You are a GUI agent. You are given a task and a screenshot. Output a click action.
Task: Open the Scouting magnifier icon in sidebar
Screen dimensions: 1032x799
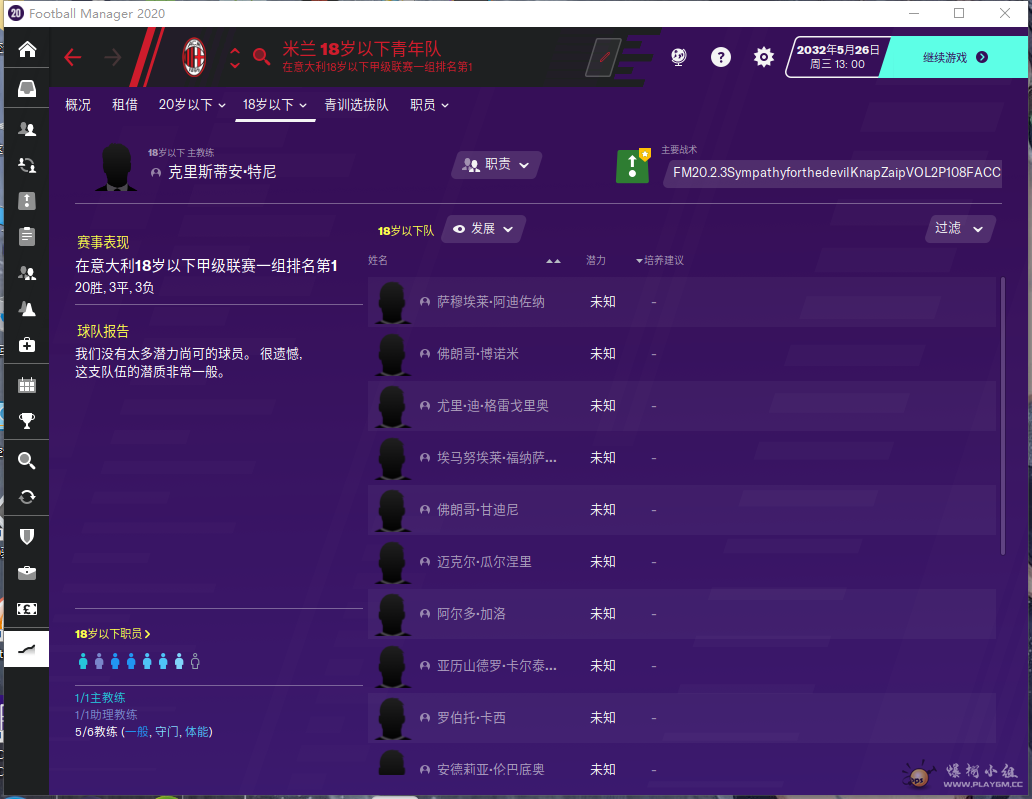pyautogui.click(x=27, y=461)
